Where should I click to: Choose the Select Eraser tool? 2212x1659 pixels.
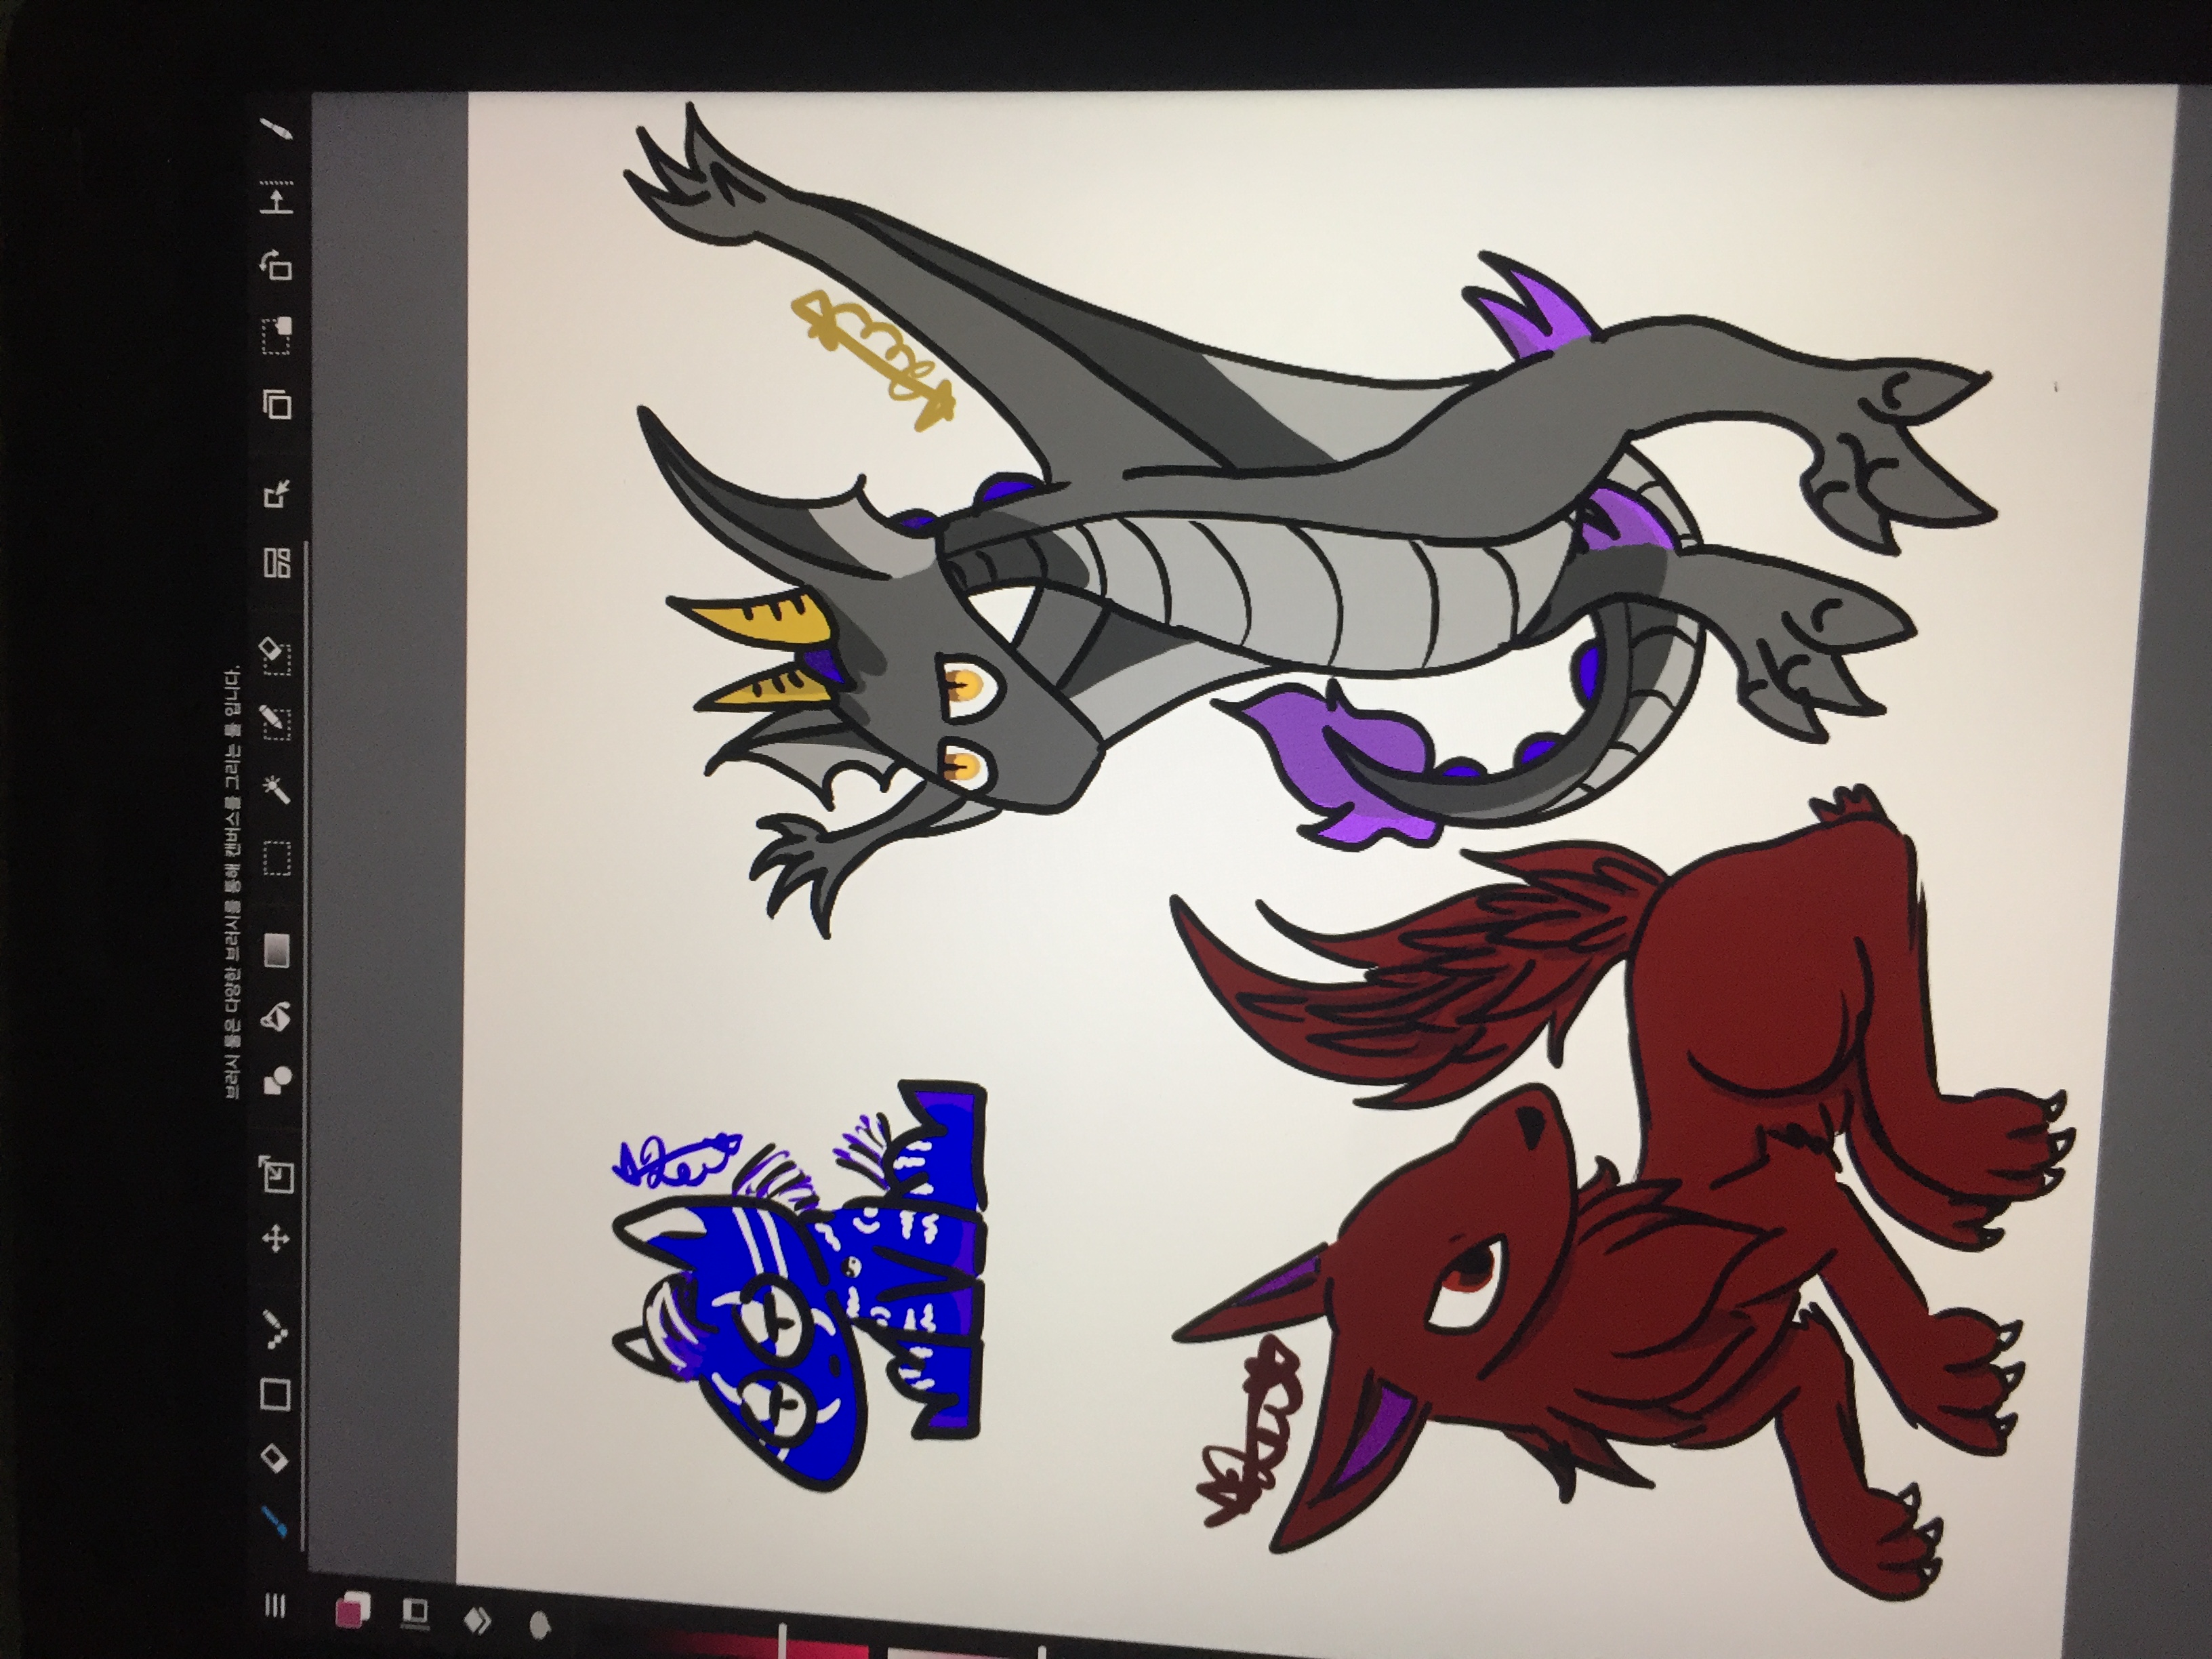click(275, 657)
